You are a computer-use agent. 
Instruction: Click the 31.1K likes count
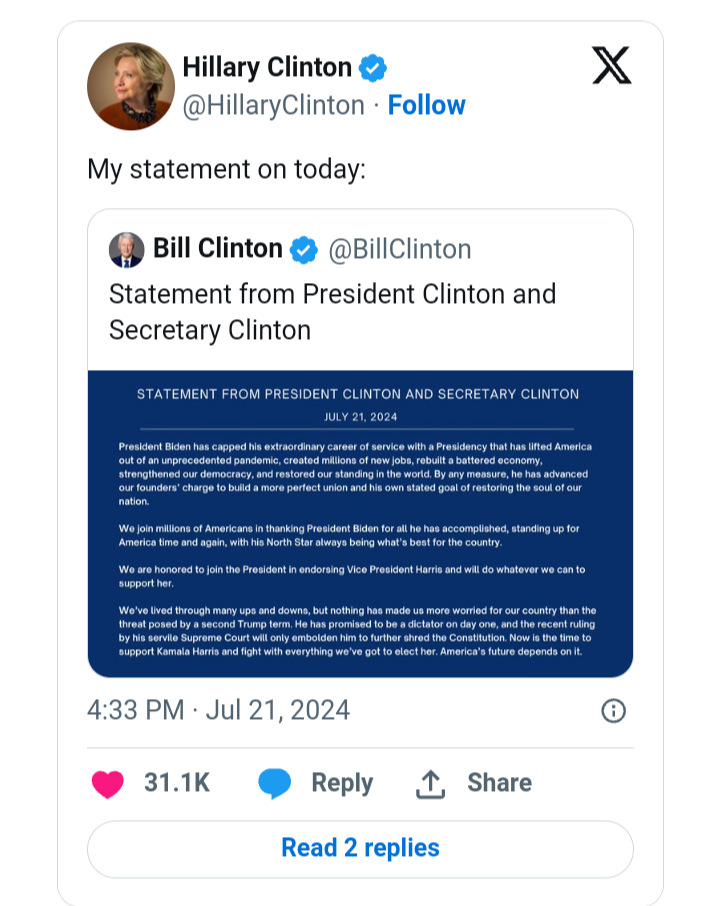coord(177,783)
